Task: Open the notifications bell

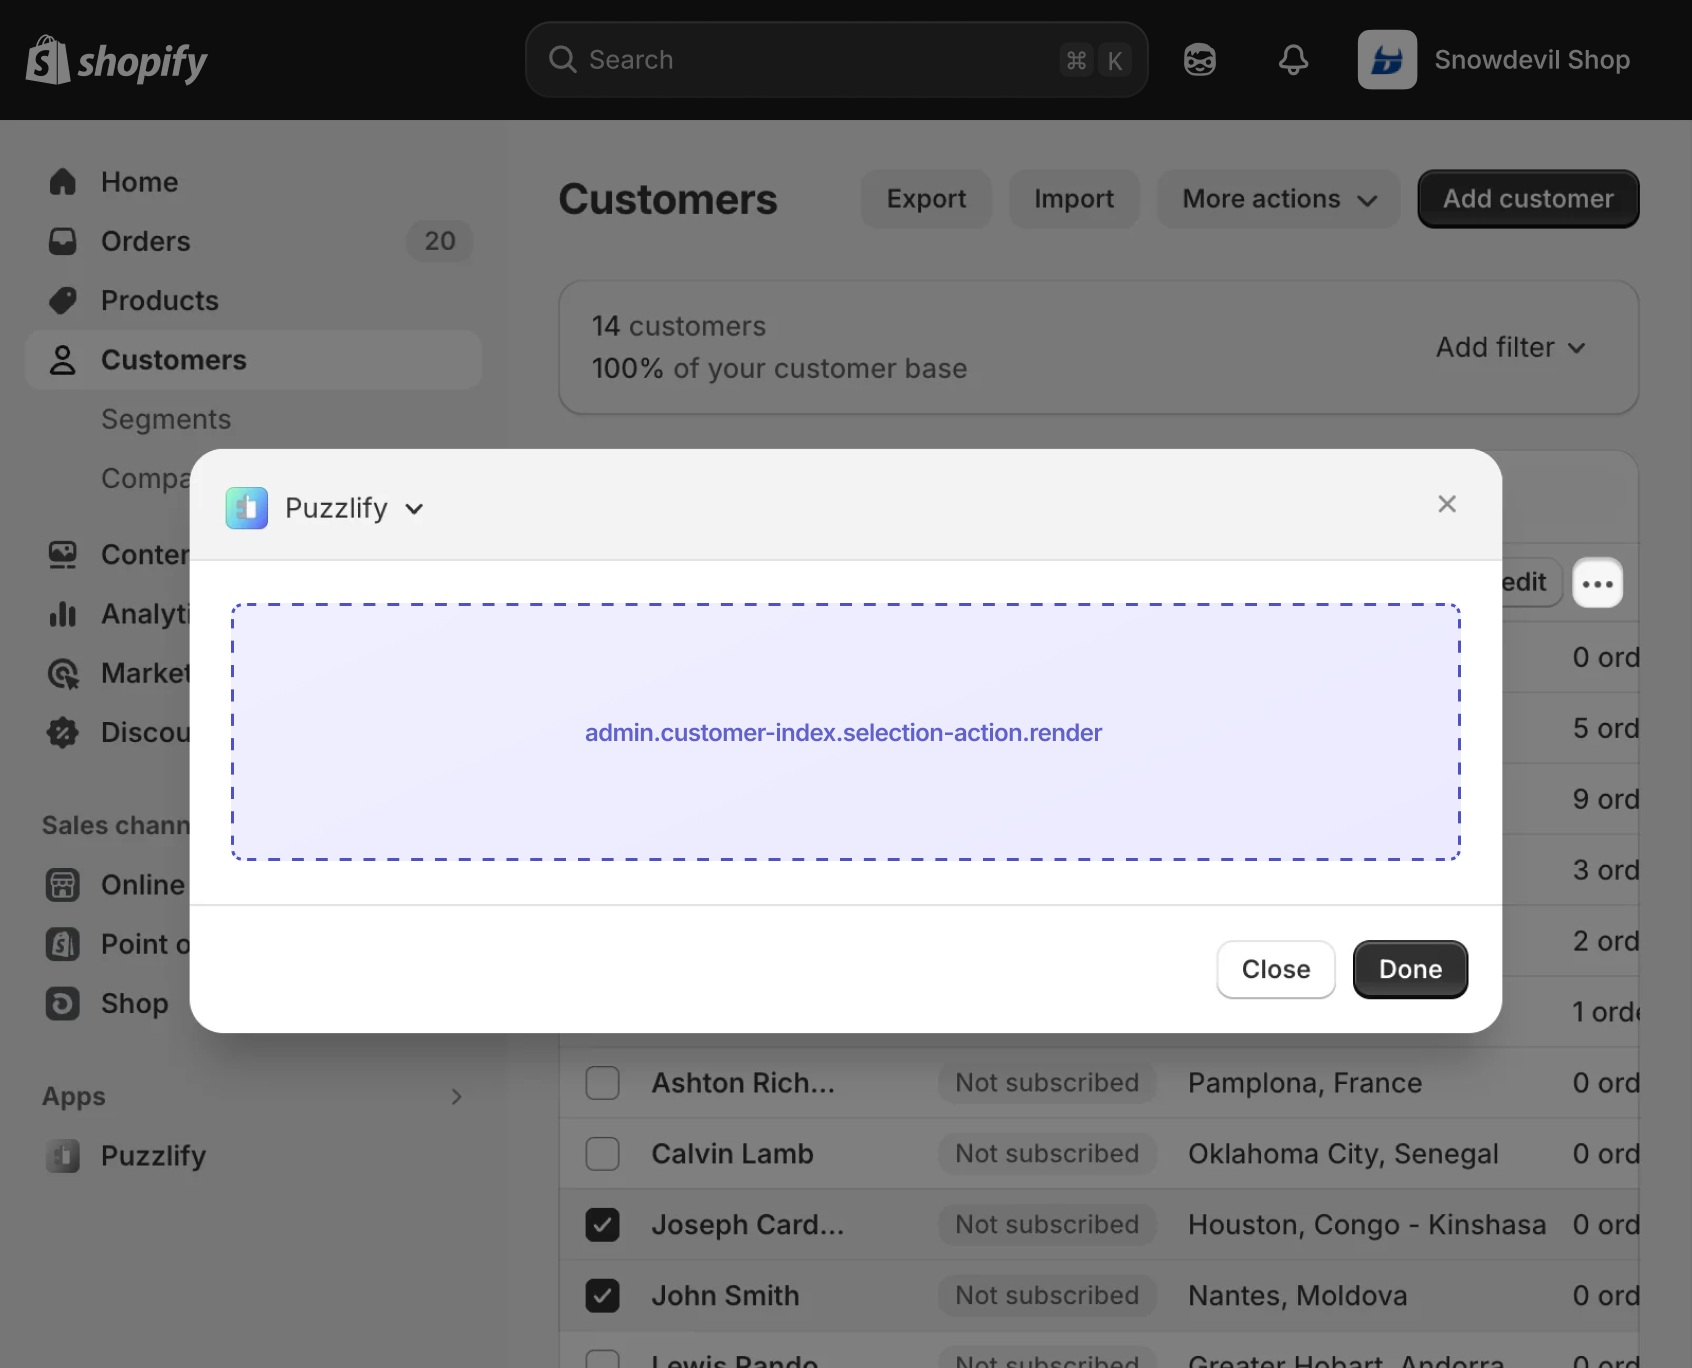Action: point(1293,60)
